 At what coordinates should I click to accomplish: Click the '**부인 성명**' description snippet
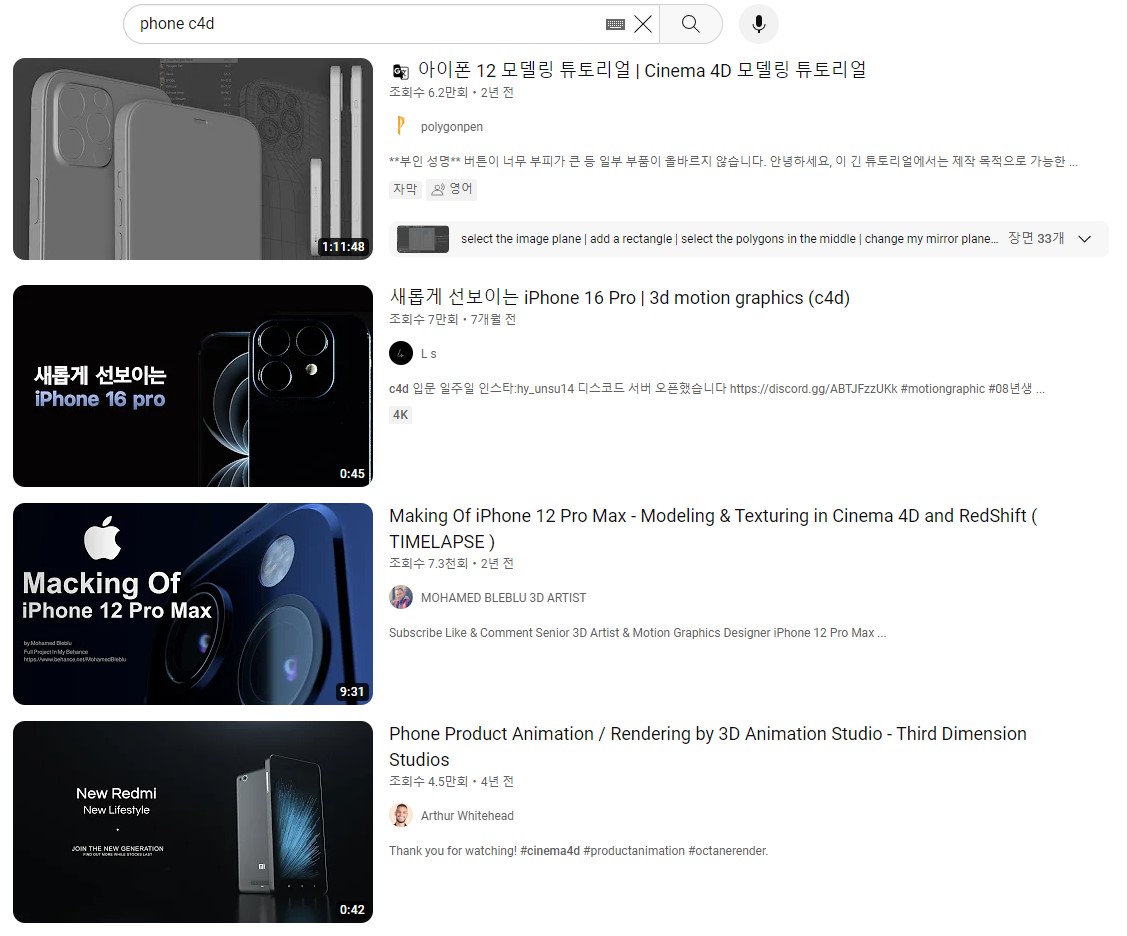(733, 162)
